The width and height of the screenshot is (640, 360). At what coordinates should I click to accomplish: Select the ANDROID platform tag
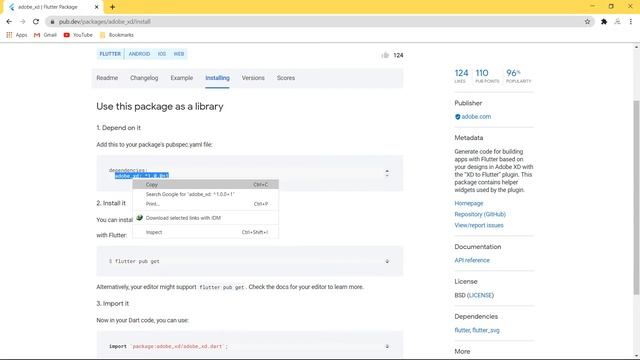click(139, 54)
